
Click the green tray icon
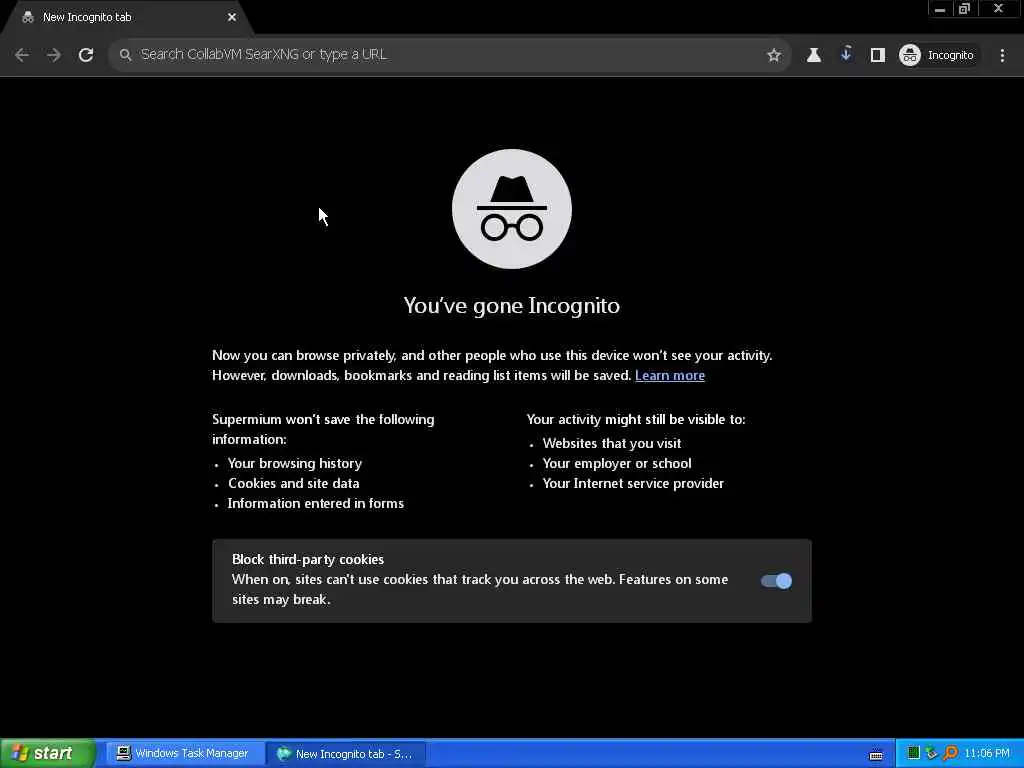(913, 753)
